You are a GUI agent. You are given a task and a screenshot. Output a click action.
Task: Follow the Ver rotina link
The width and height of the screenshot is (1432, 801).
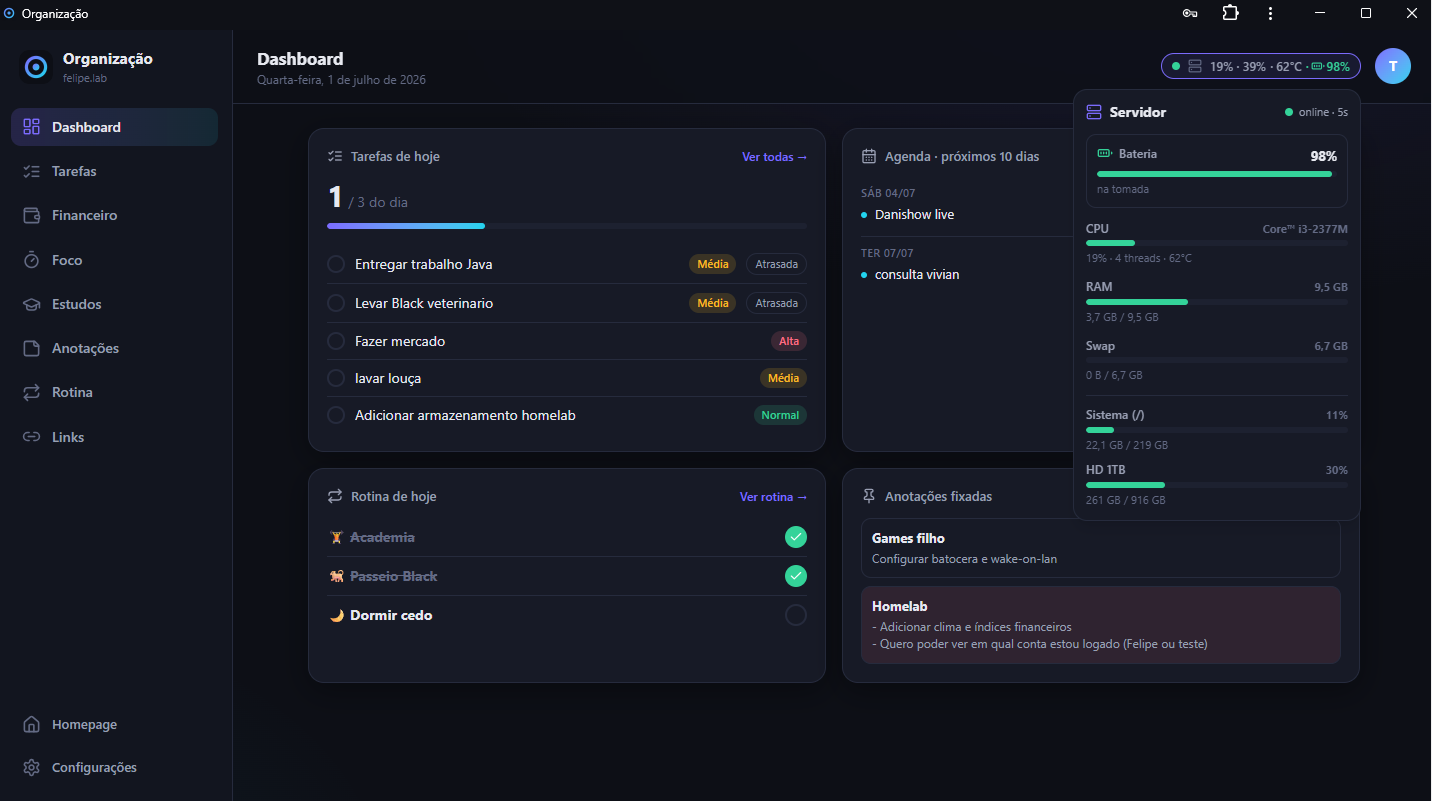[x=773, y=497]
